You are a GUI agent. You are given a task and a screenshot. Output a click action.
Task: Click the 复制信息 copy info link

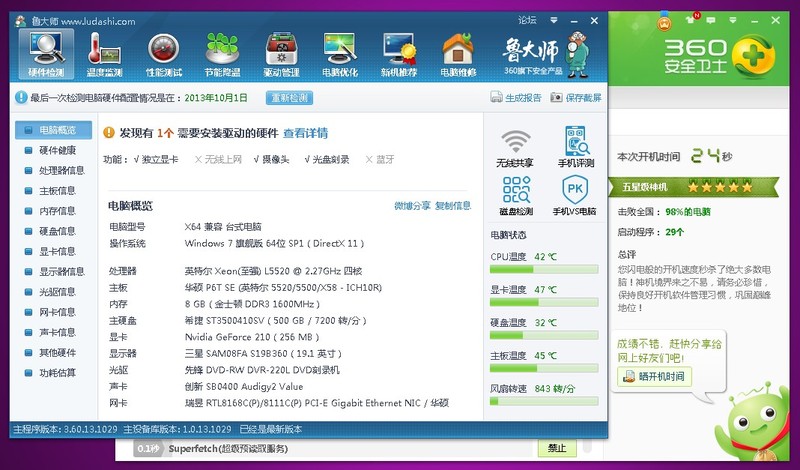click(x=452, y=206)
